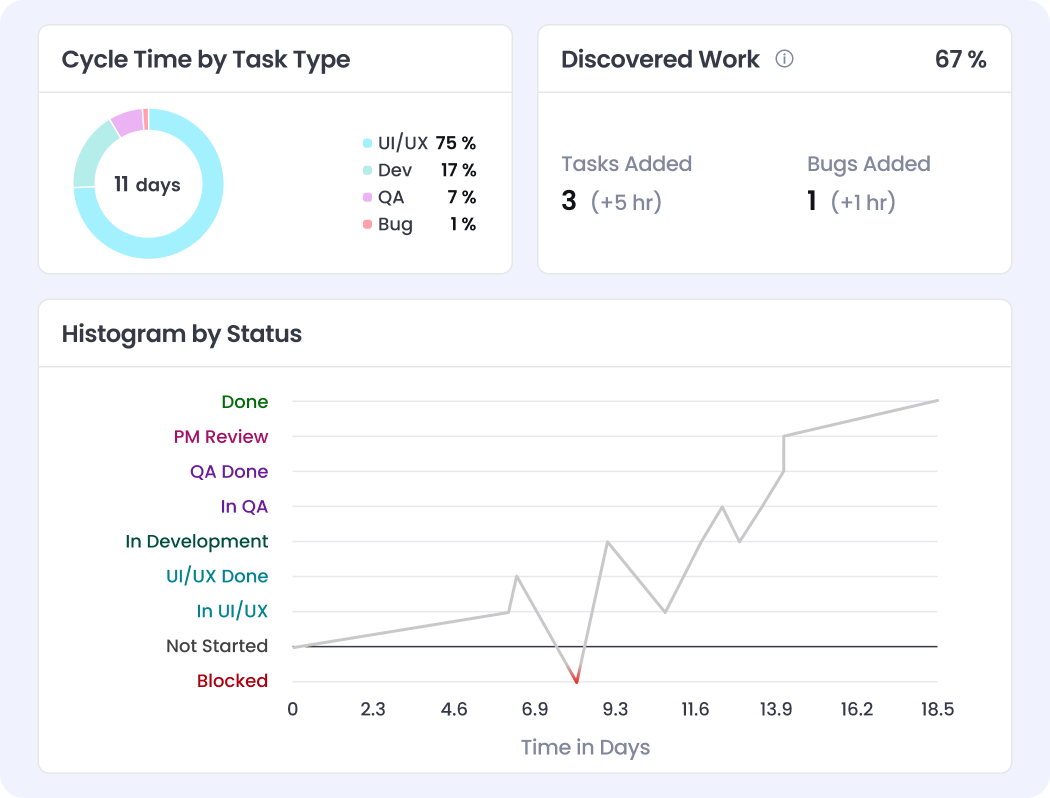Click the UI/UX legend color swatch
This screenshot has width=1050, height=798.
tap(367, 144)
